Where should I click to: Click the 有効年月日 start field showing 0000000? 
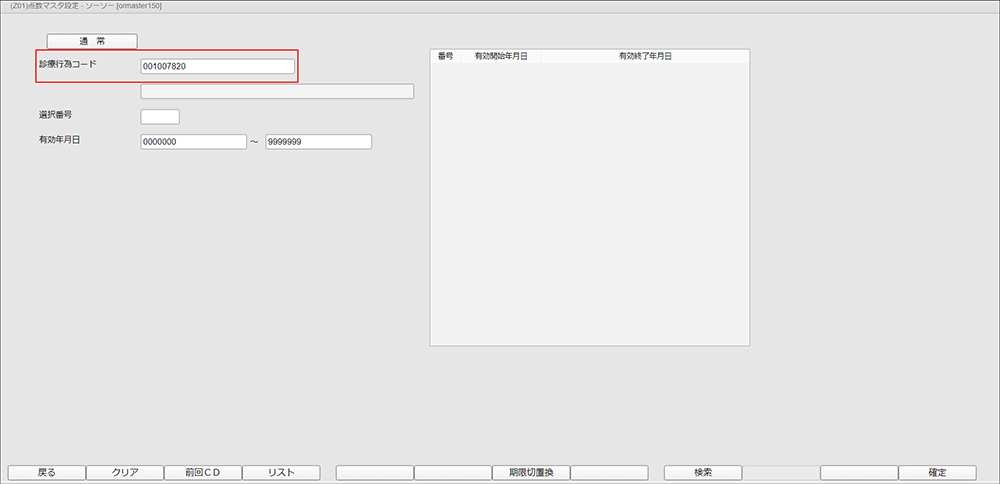coord(193,142)
